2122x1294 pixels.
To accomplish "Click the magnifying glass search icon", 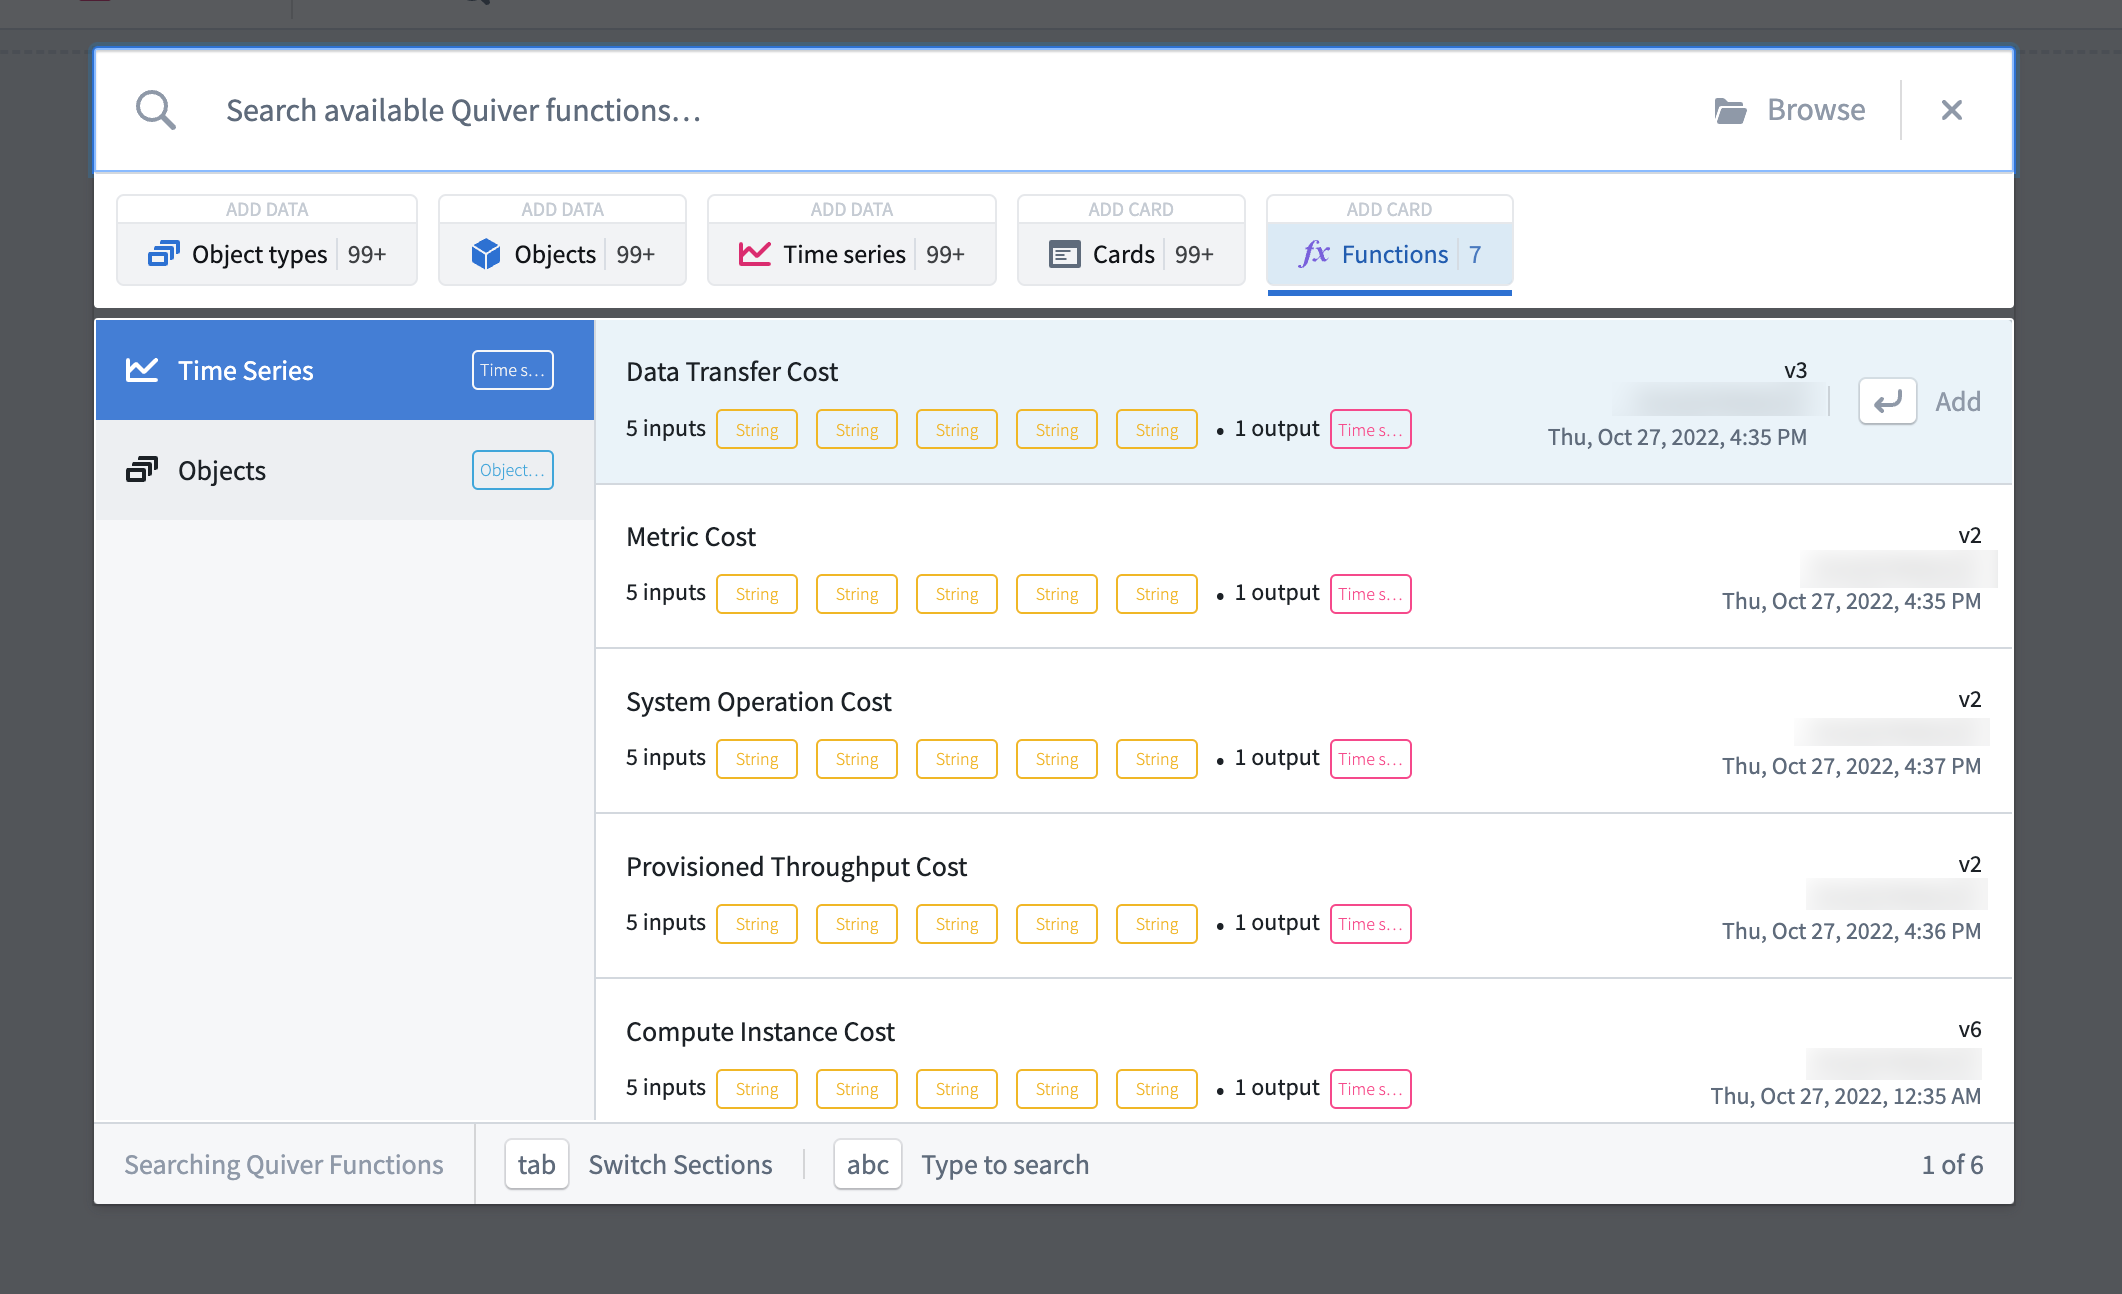I will point(156,110).
